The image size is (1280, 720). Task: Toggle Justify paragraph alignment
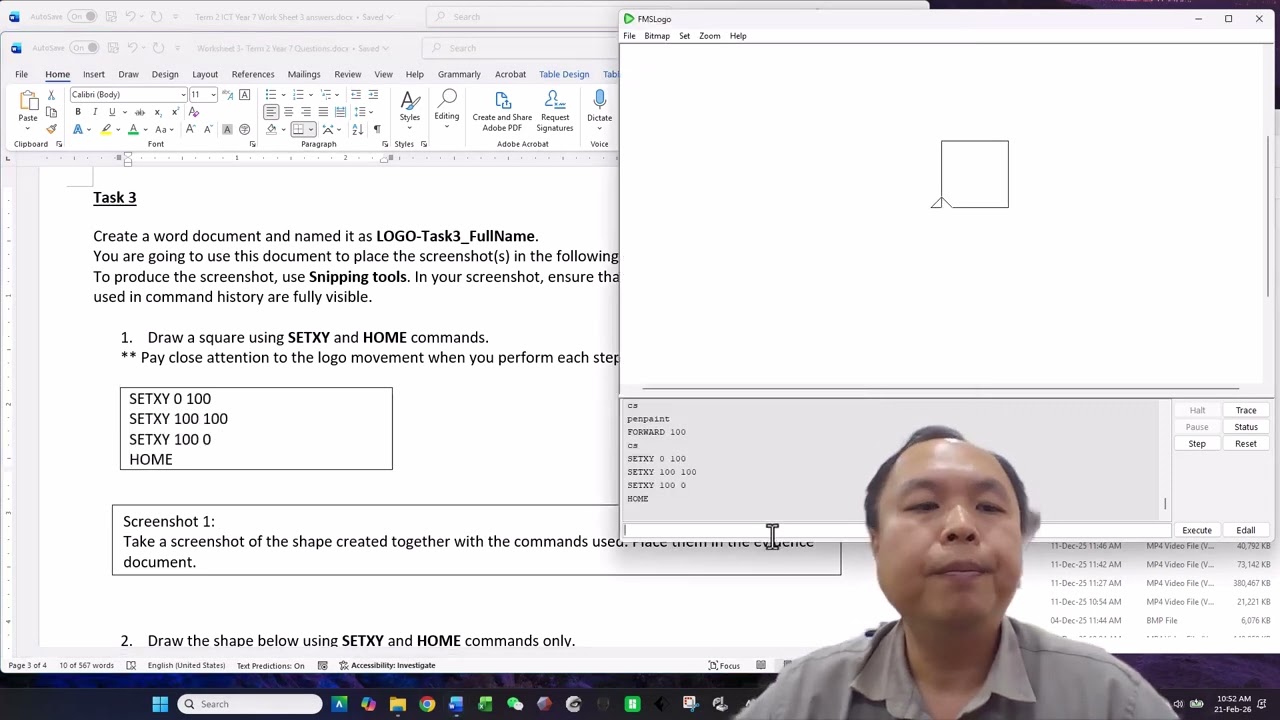tap(322, 112)
